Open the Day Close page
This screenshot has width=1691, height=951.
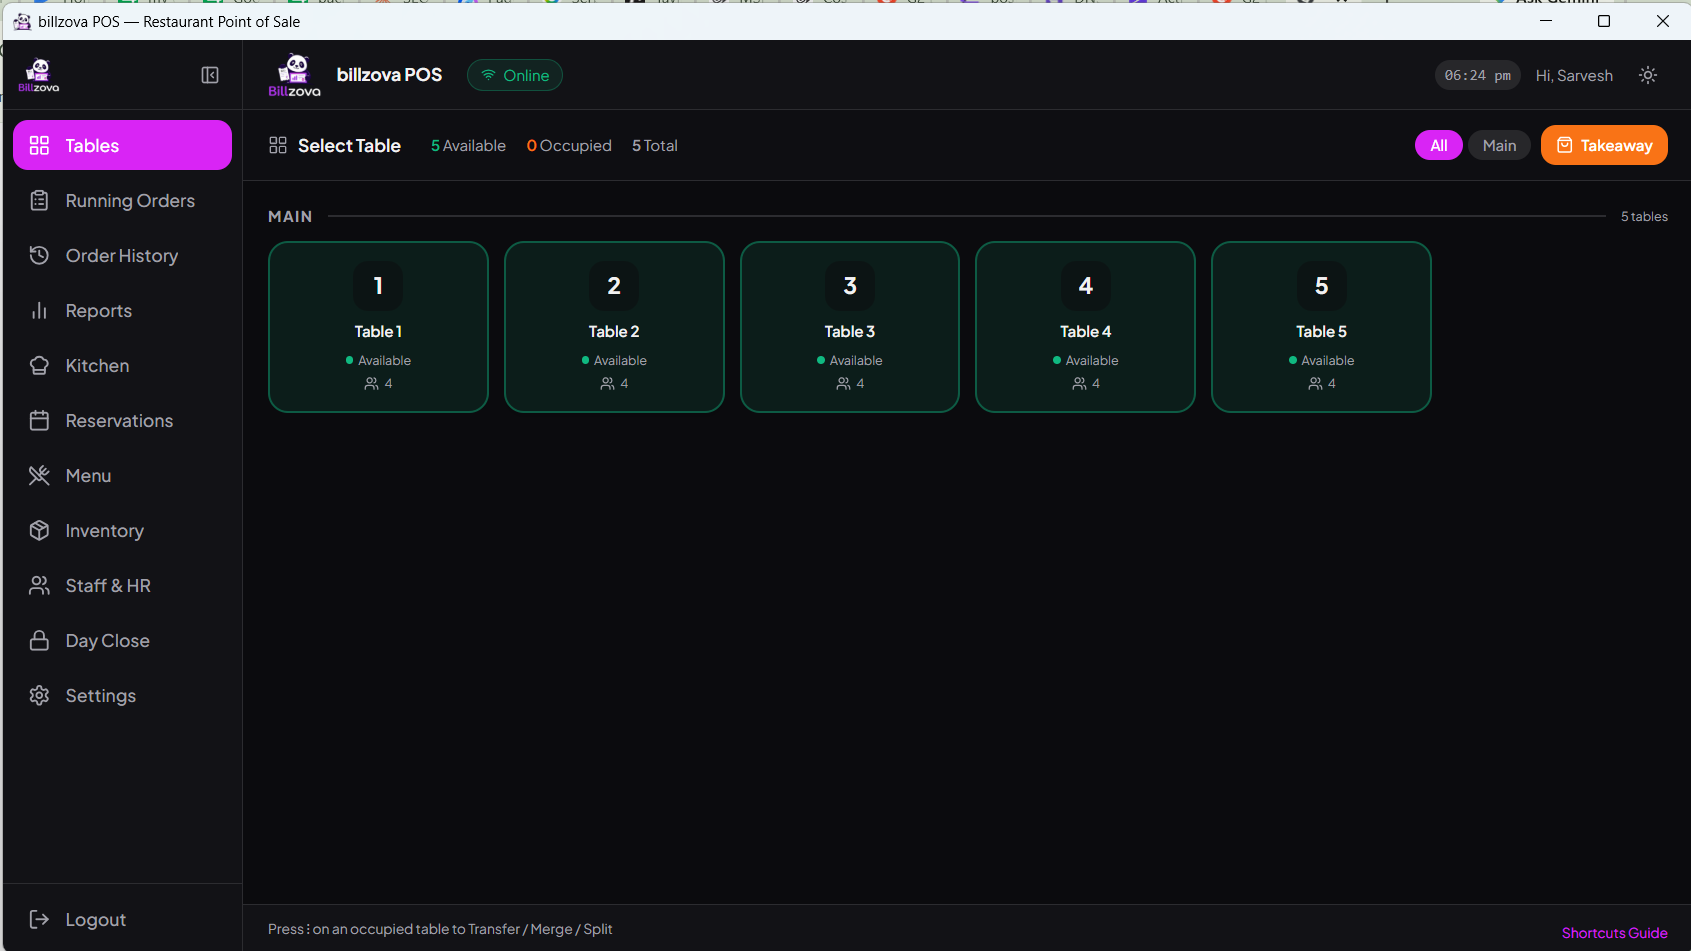(122, 641)
